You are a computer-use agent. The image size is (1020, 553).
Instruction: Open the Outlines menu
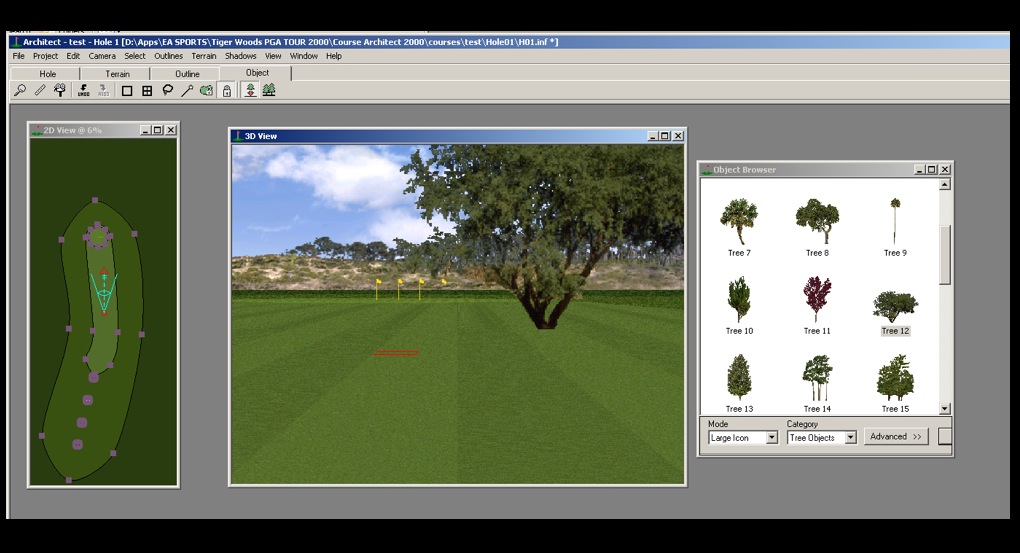[168, 56]
